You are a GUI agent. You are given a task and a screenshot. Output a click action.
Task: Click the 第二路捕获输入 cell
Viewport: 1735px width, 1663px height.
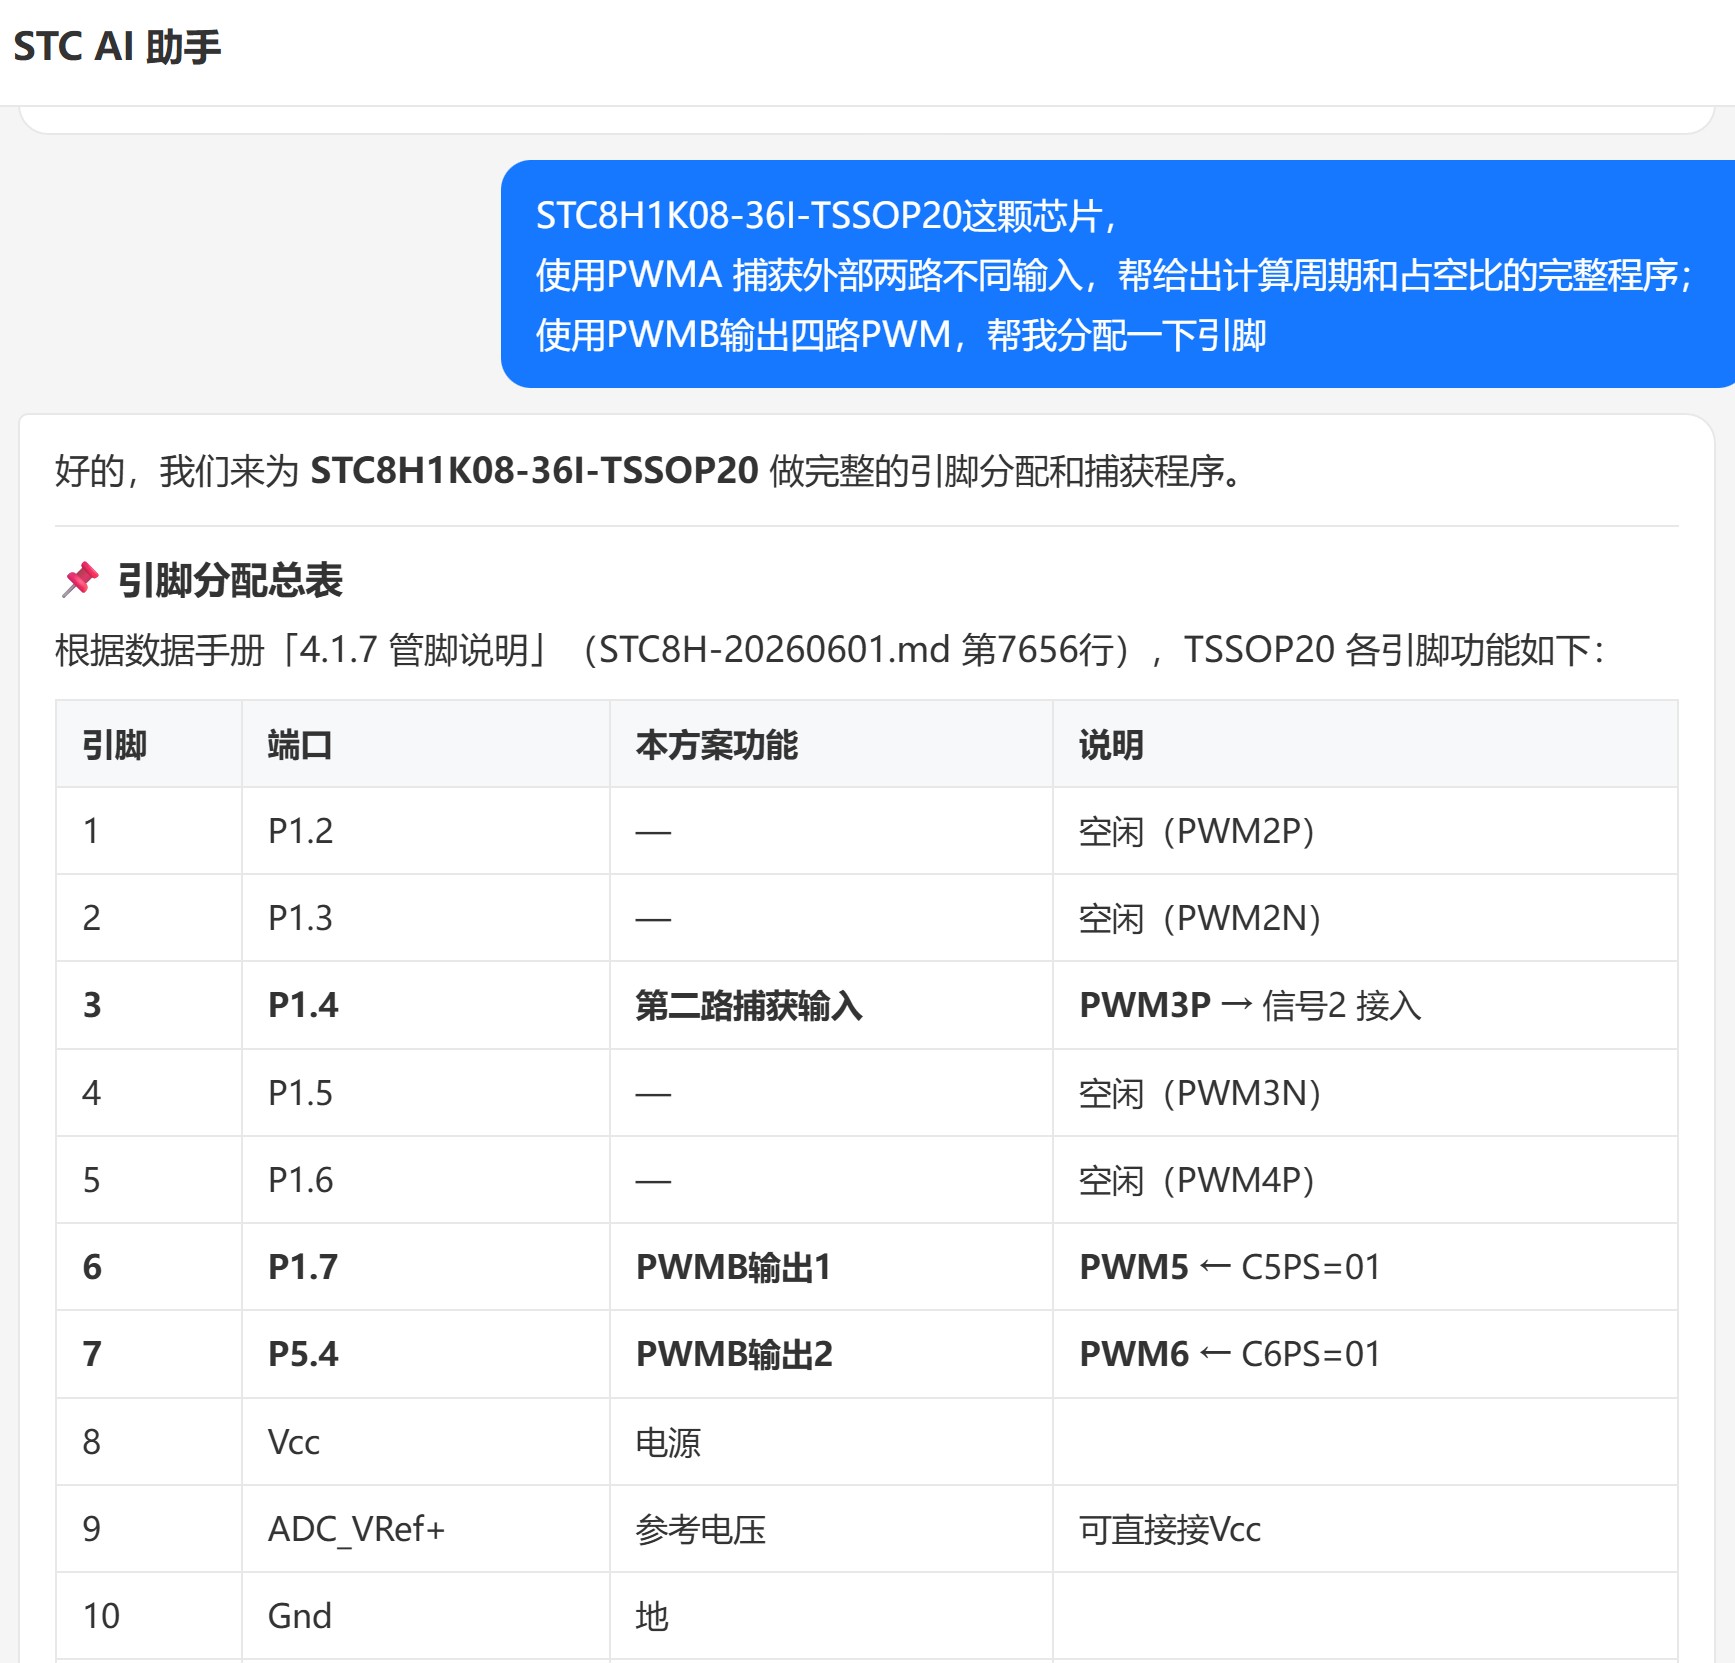click(x=831, y=1005)
